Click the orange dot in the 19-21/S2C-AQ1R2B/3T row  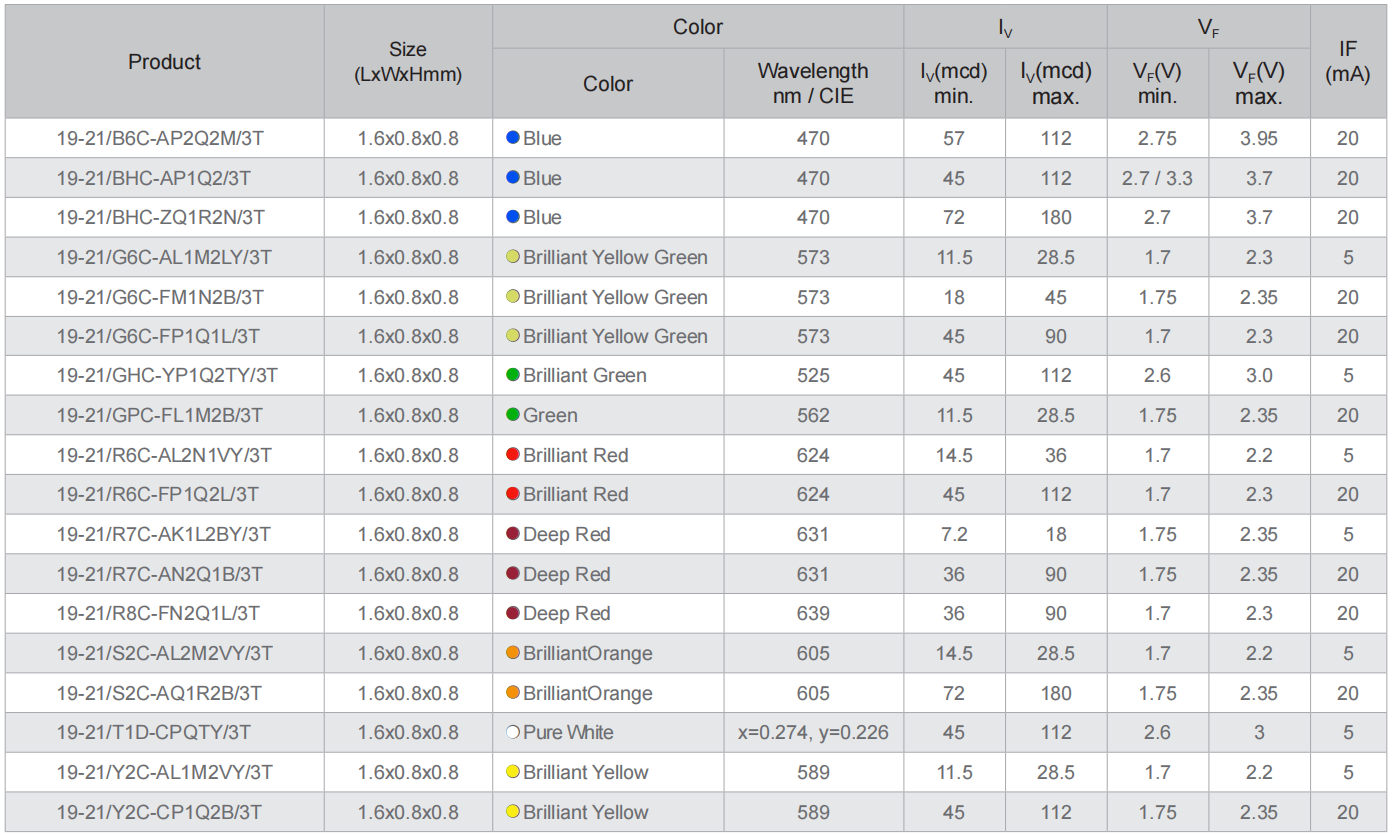513,693
